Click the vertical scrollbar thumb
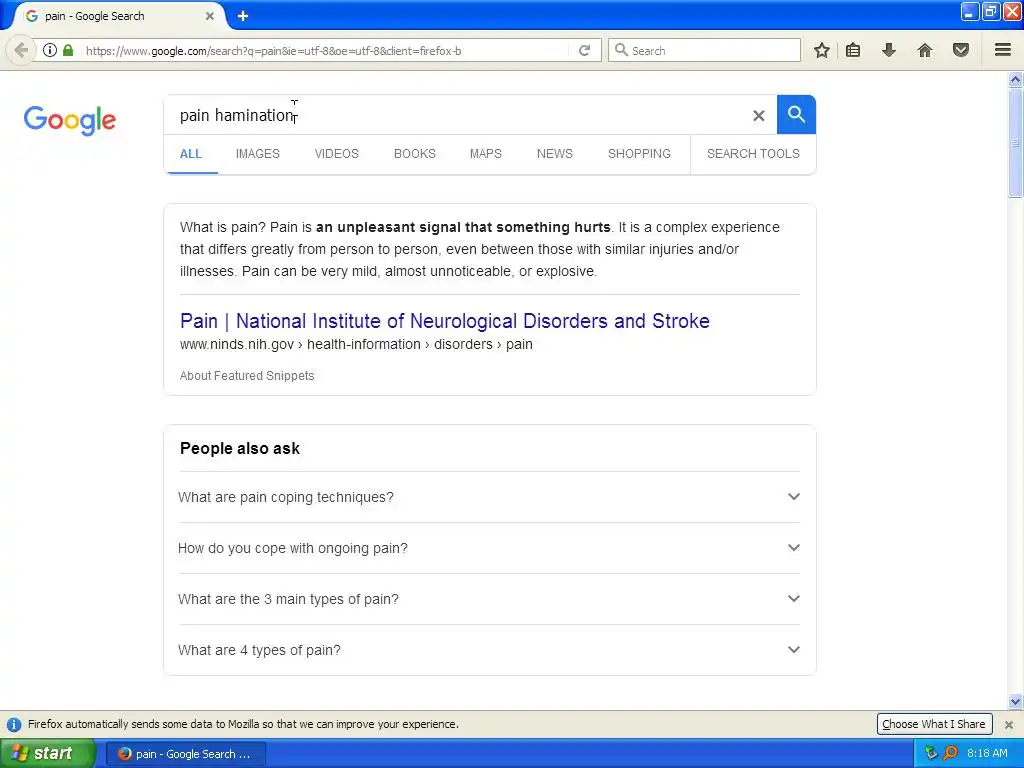 (x=1015, y=142)
